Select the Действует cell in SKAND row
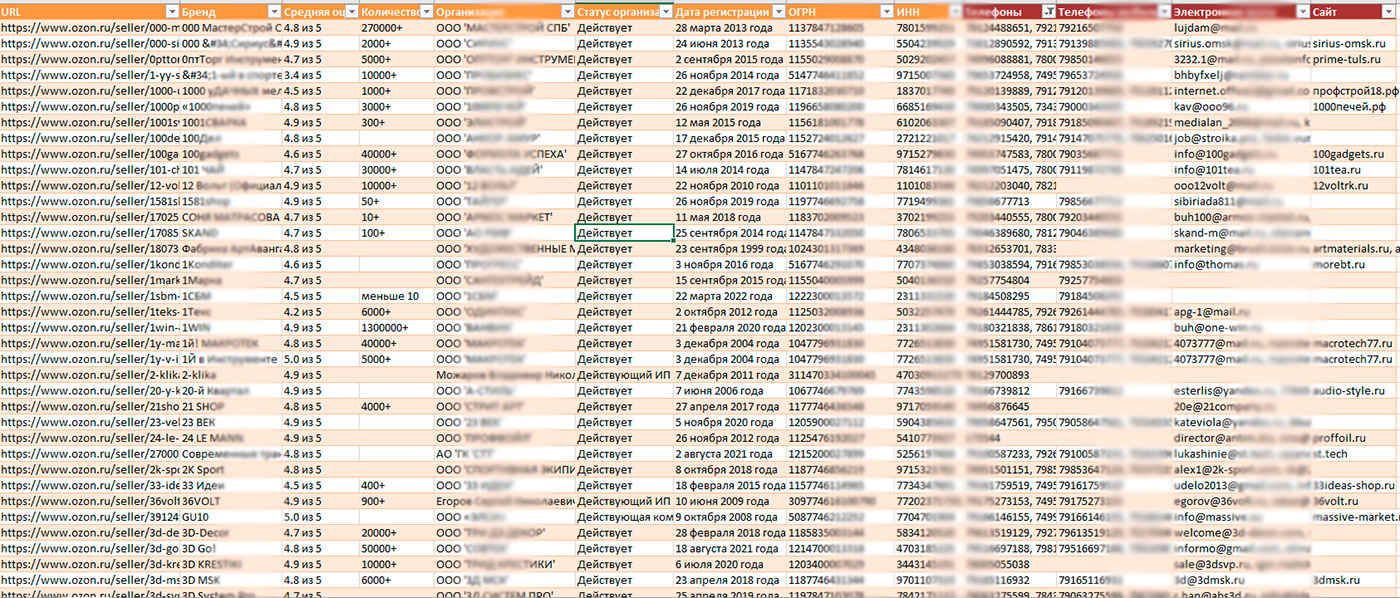Image resolution: width=1400 pixels, height=598 pixels. tap(624, 232)
